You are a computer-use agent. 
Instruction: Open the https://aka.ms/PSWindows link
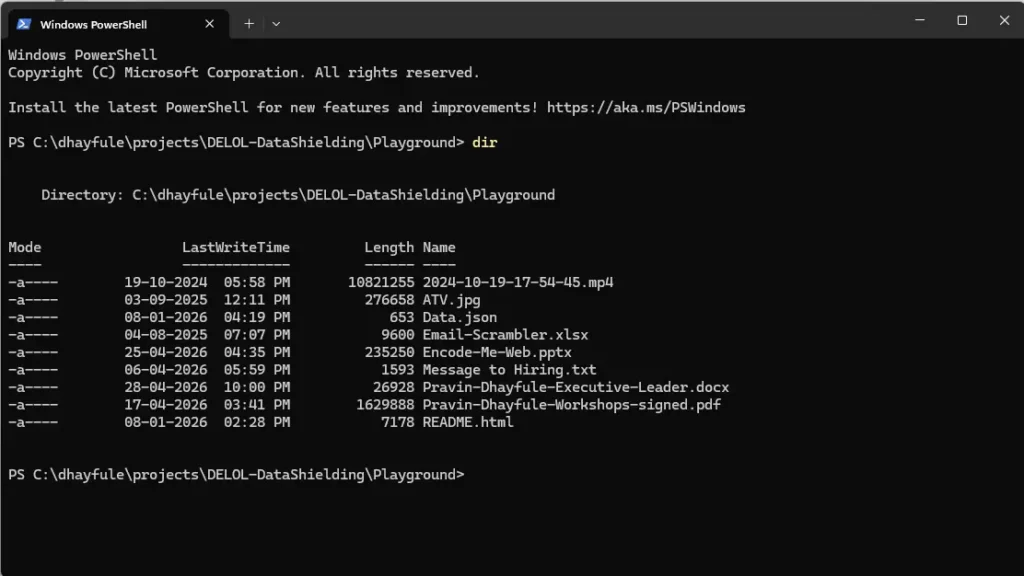pos(646,108)
